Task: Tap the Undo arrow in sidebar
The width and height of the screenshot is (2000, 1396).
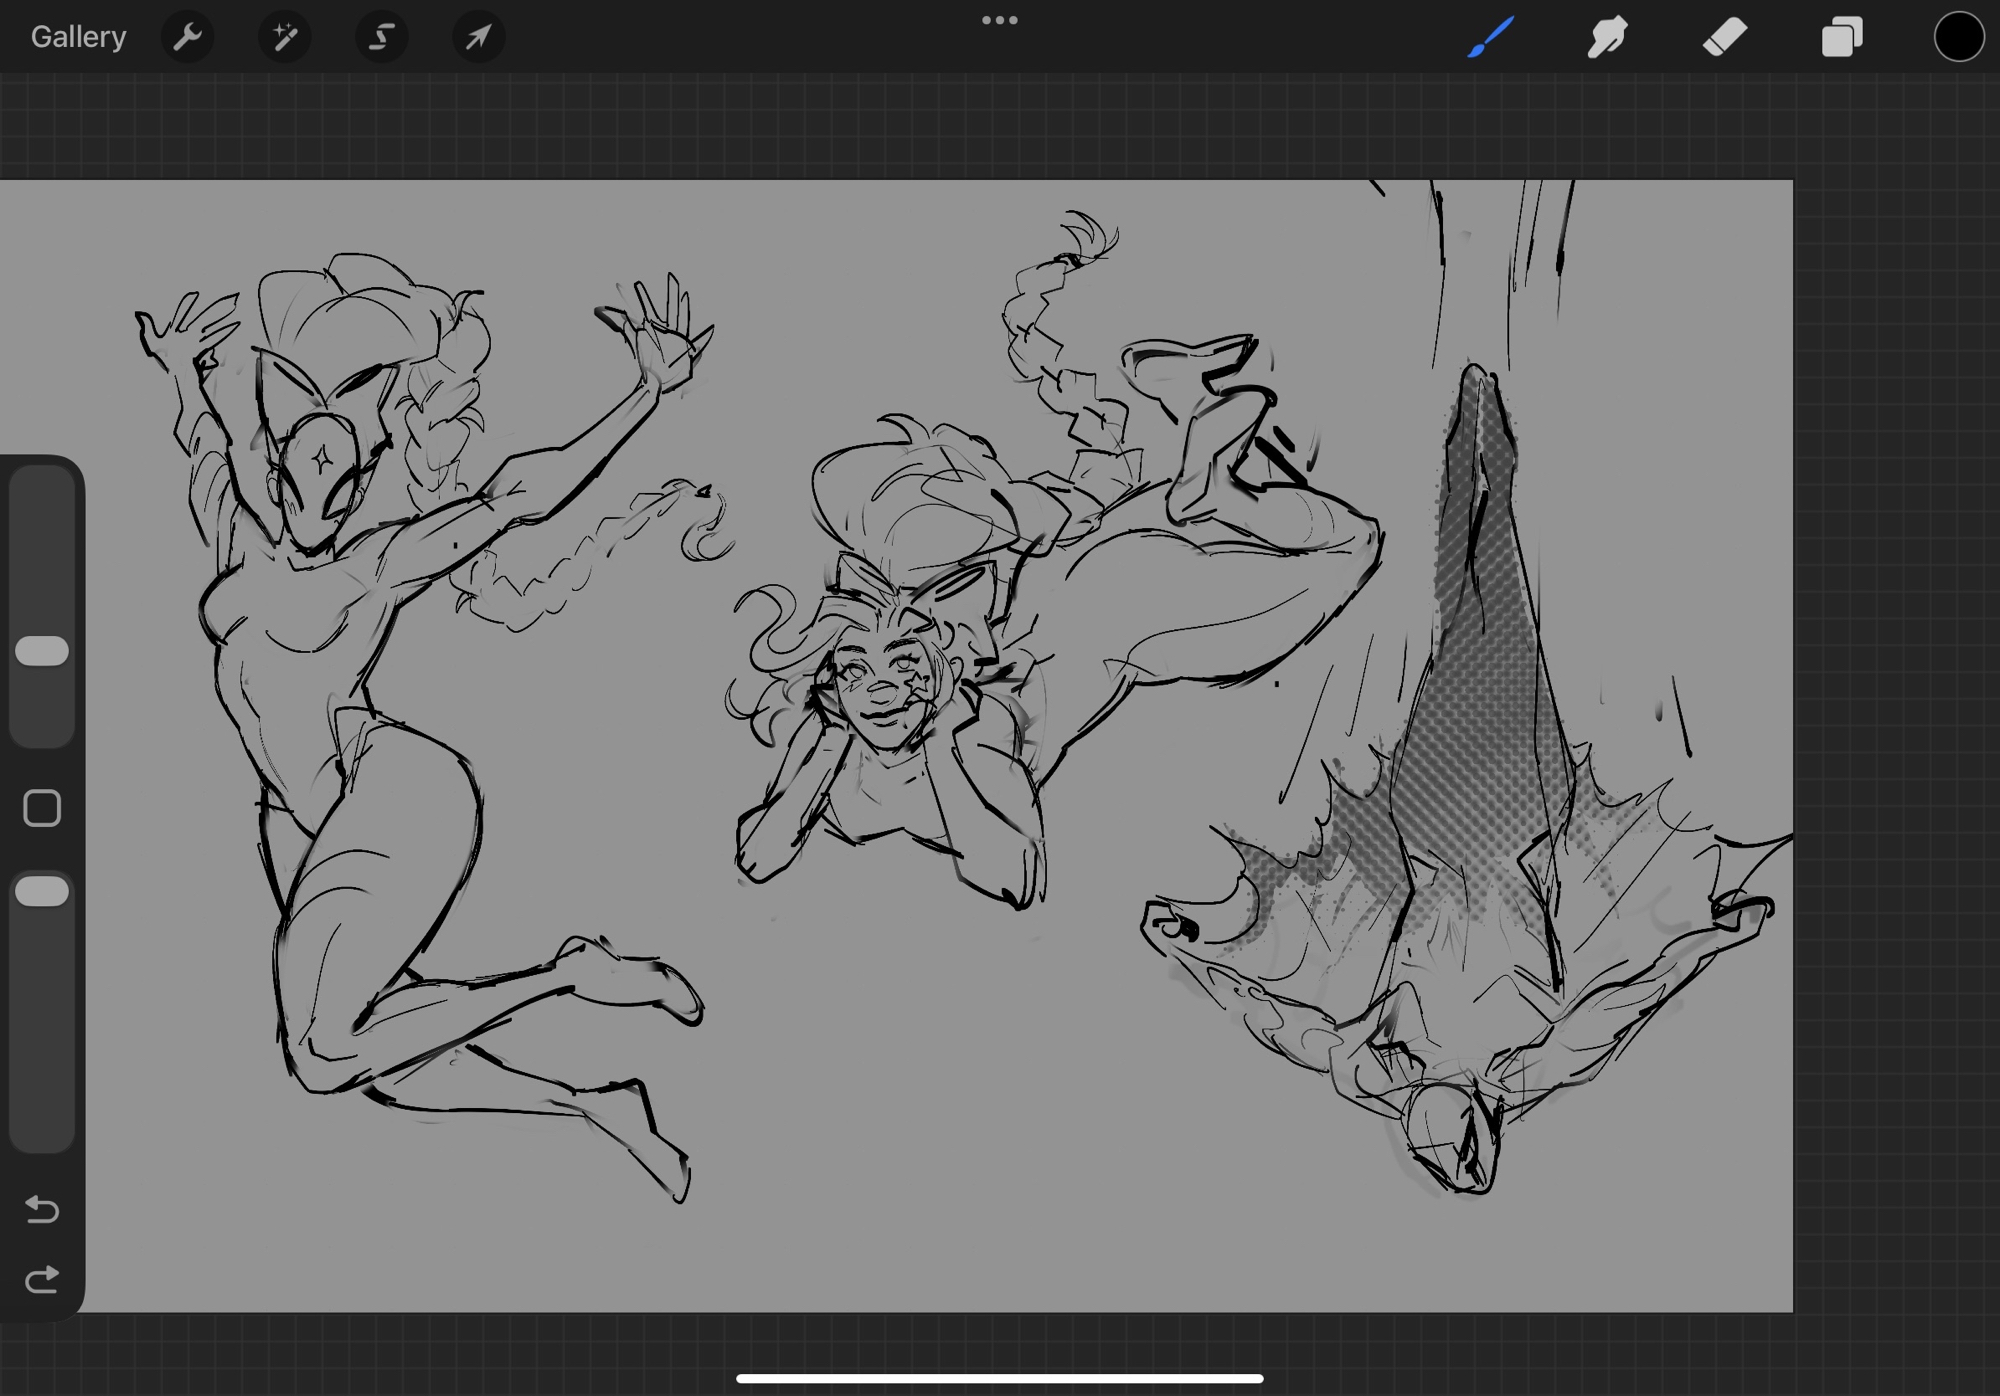Action: coord(42,1209)
